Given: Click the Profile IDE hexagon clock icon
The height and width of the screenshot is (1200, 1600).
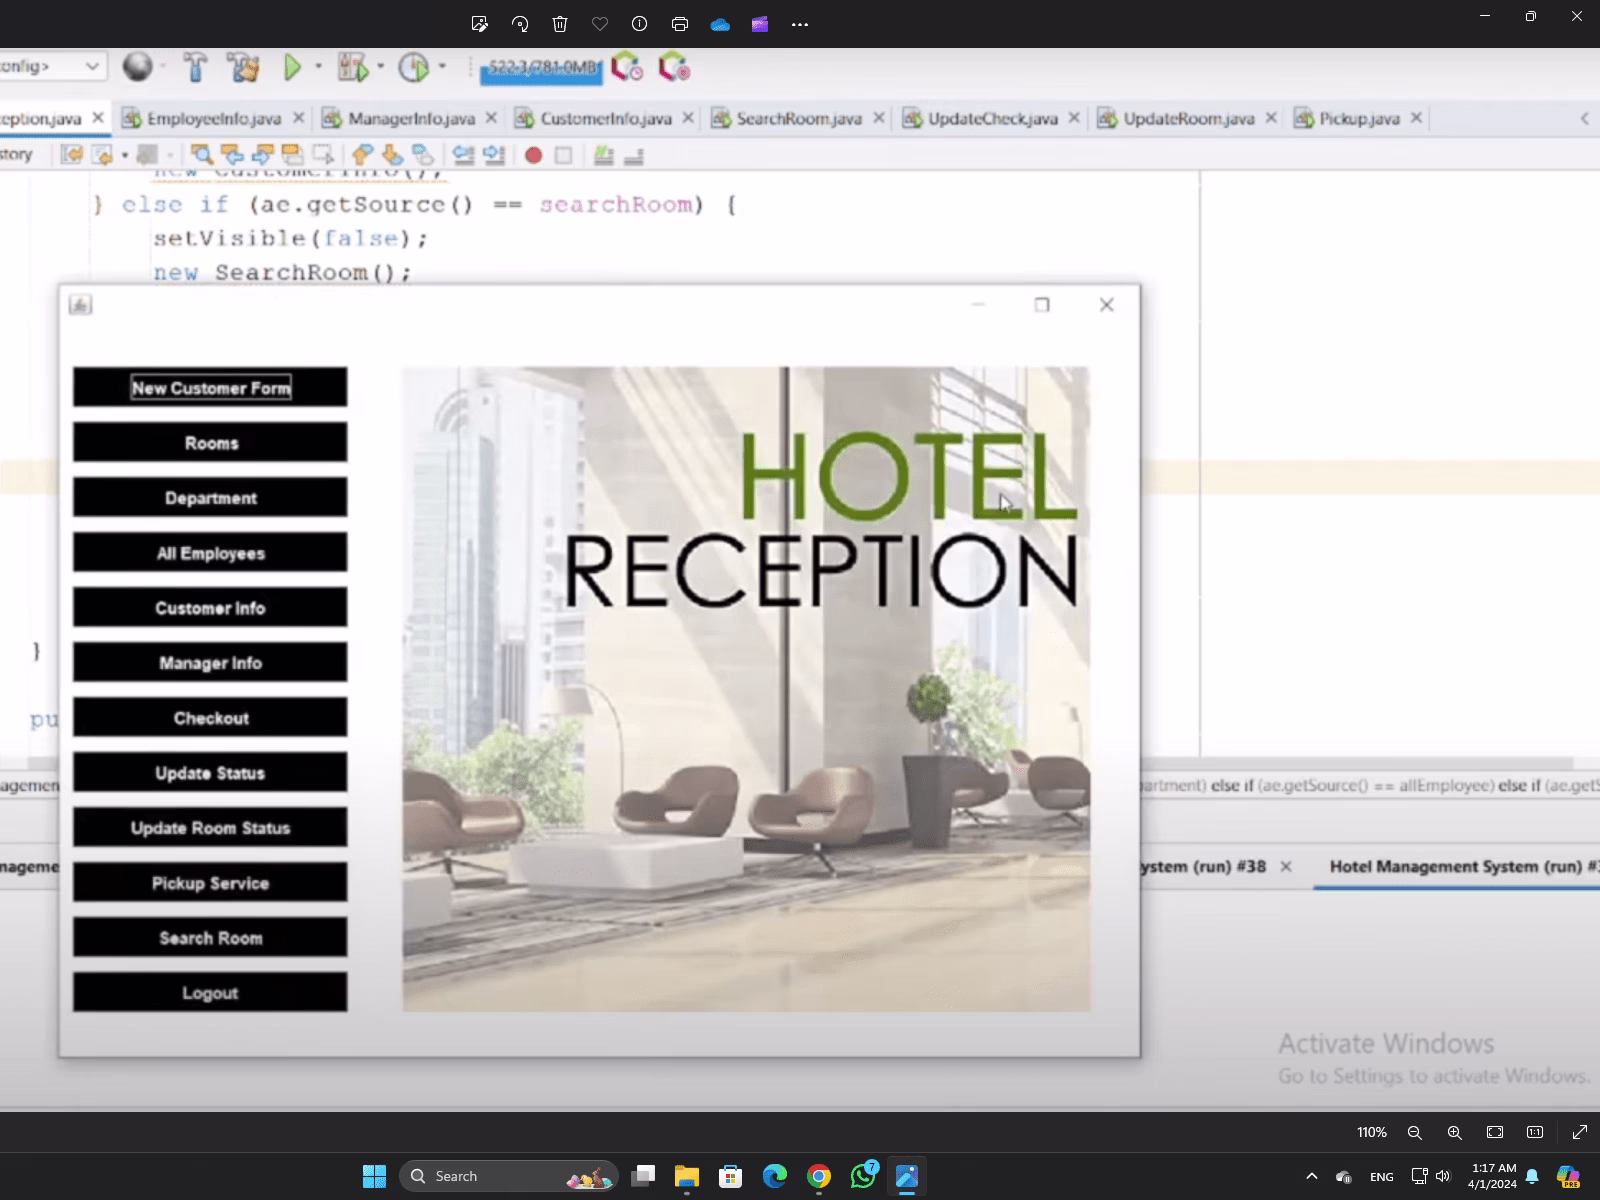Looking at the screenshot, I should [x=627, y=68].
